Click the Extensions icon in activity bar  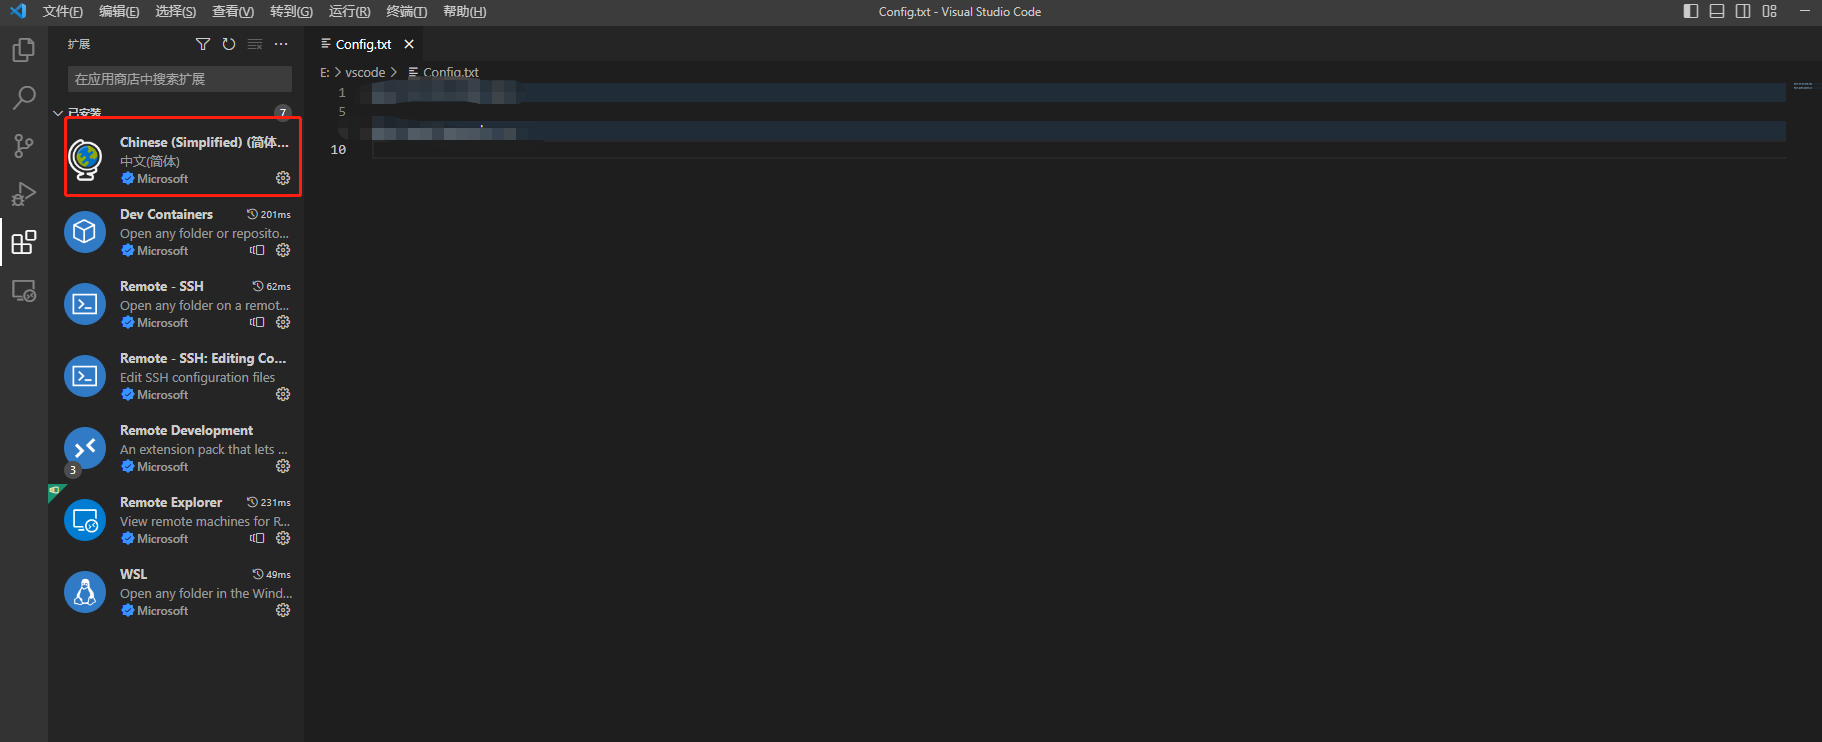[x=24, y=242]
